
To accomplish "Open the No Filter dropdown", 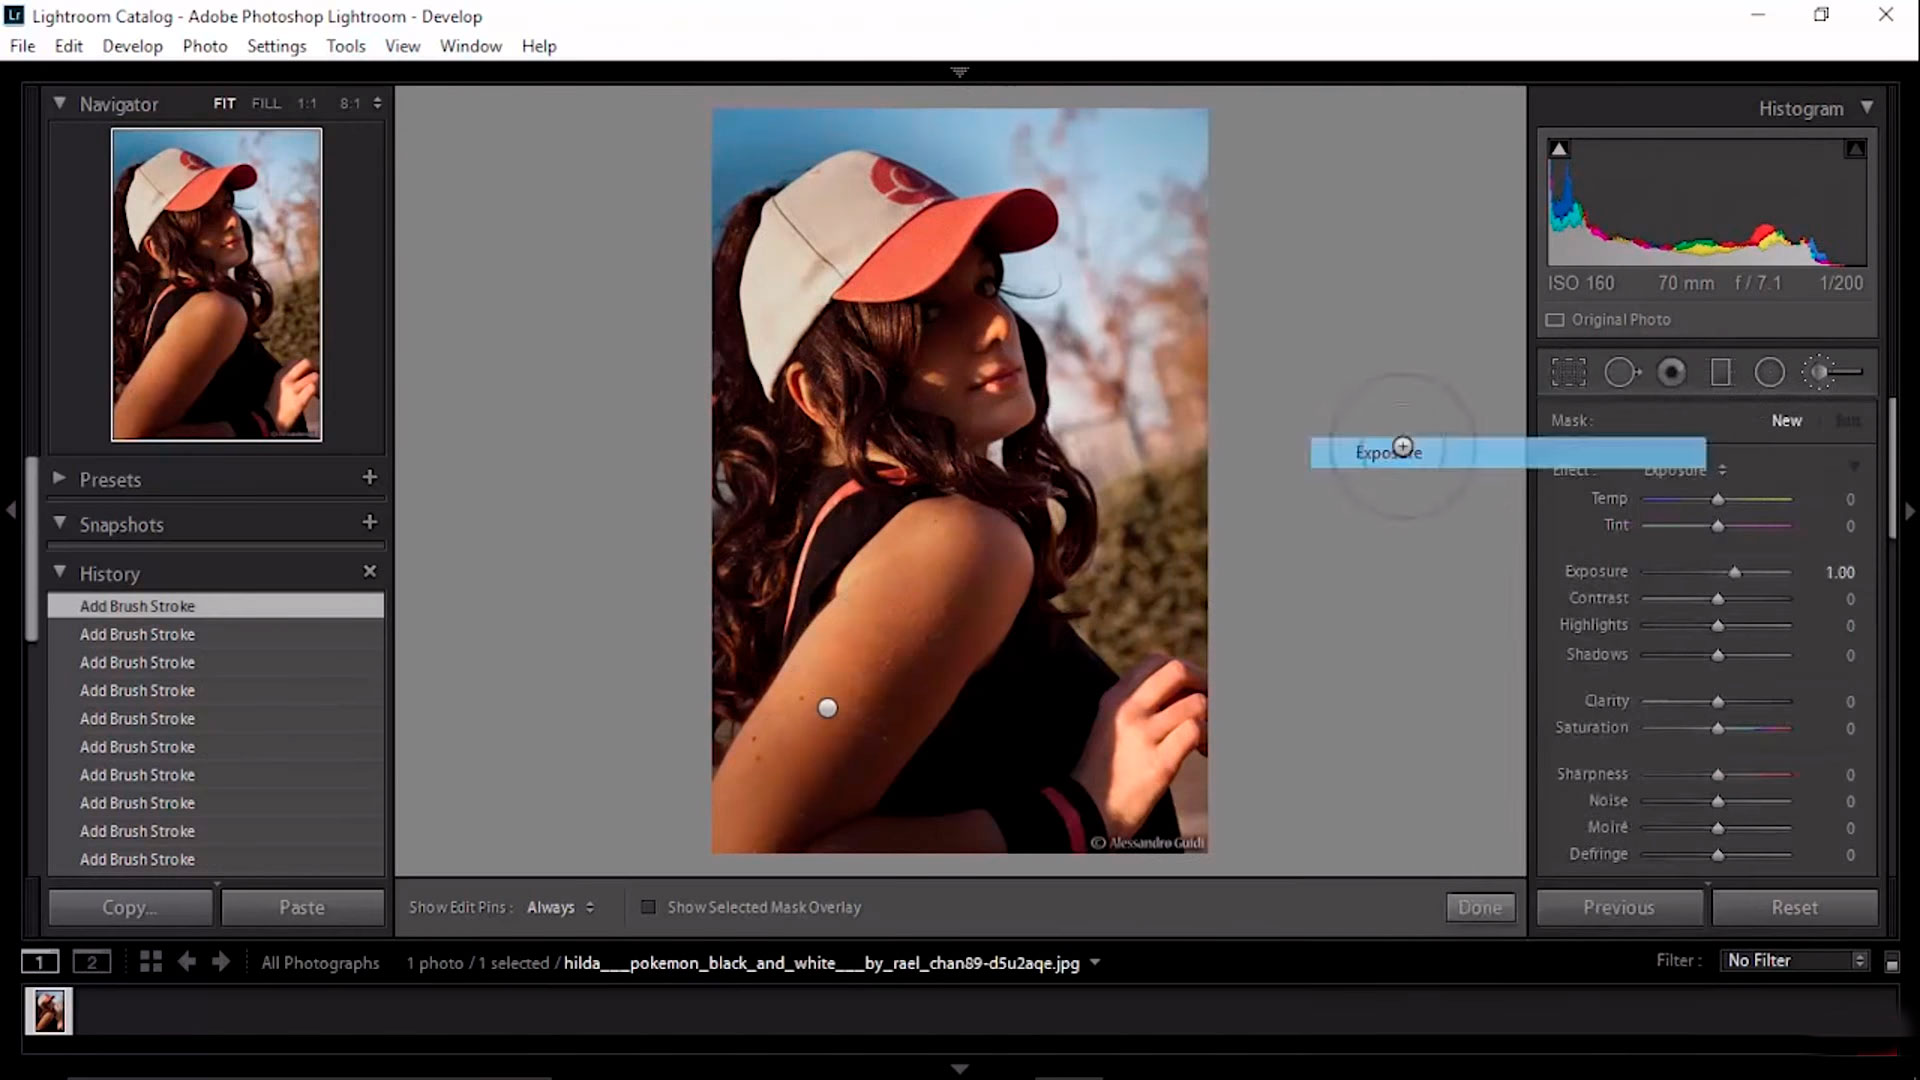I will [x=1796, y=960].
